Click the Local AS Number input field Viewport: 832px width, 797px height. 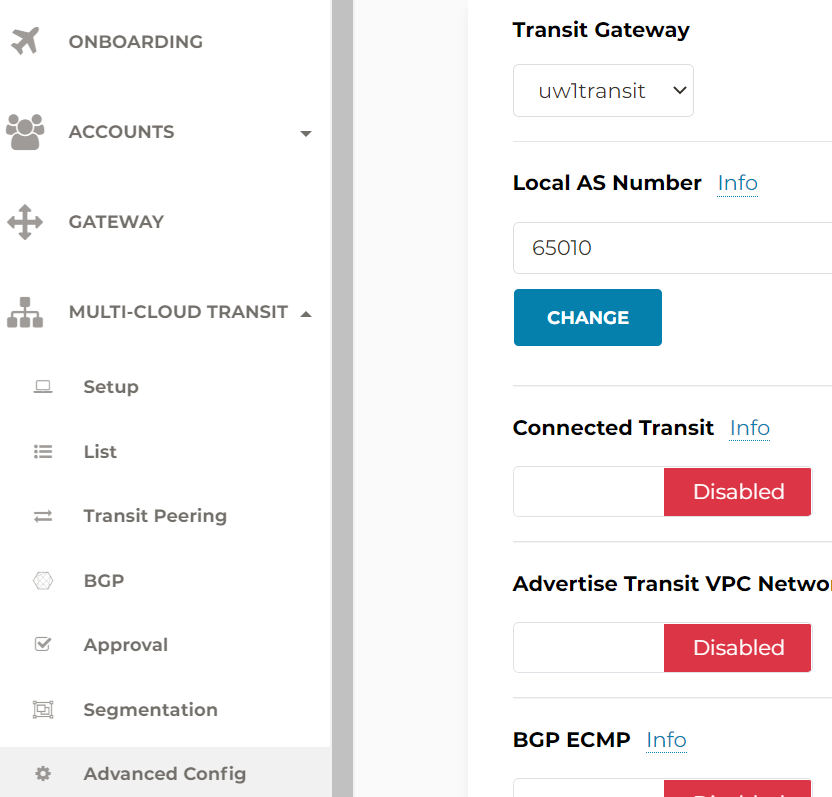point(672,248)
